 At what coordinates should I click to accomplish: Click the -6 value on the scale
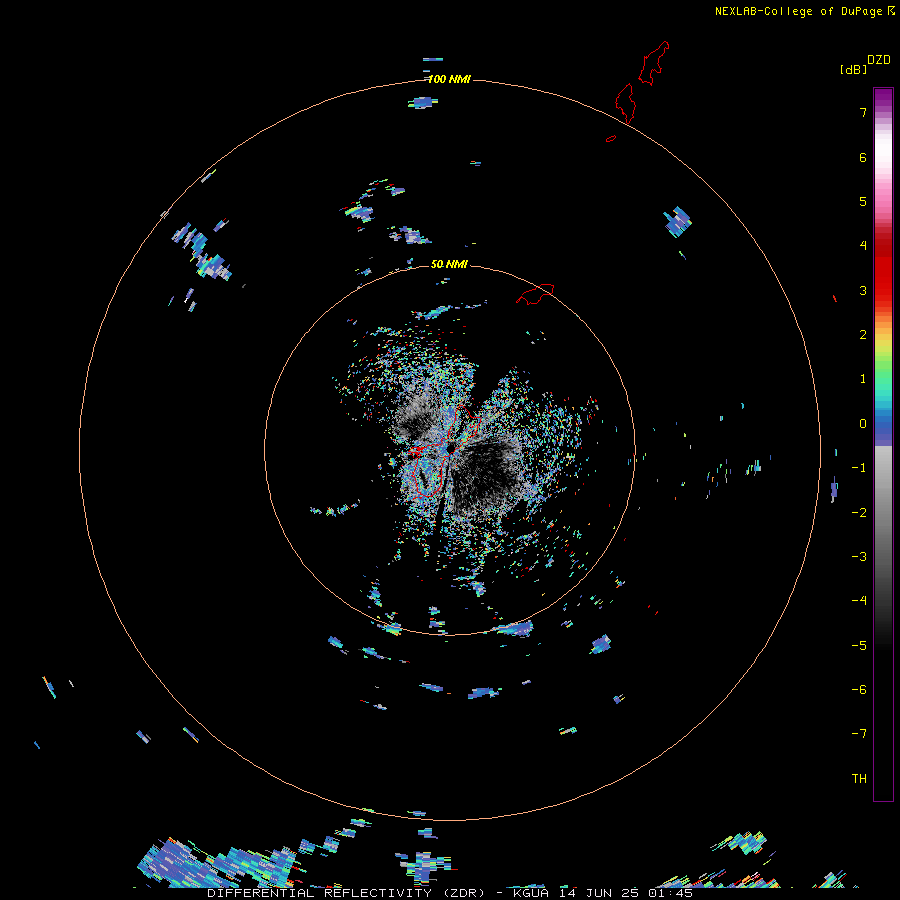pyautogui.click(x=859, y=690)
